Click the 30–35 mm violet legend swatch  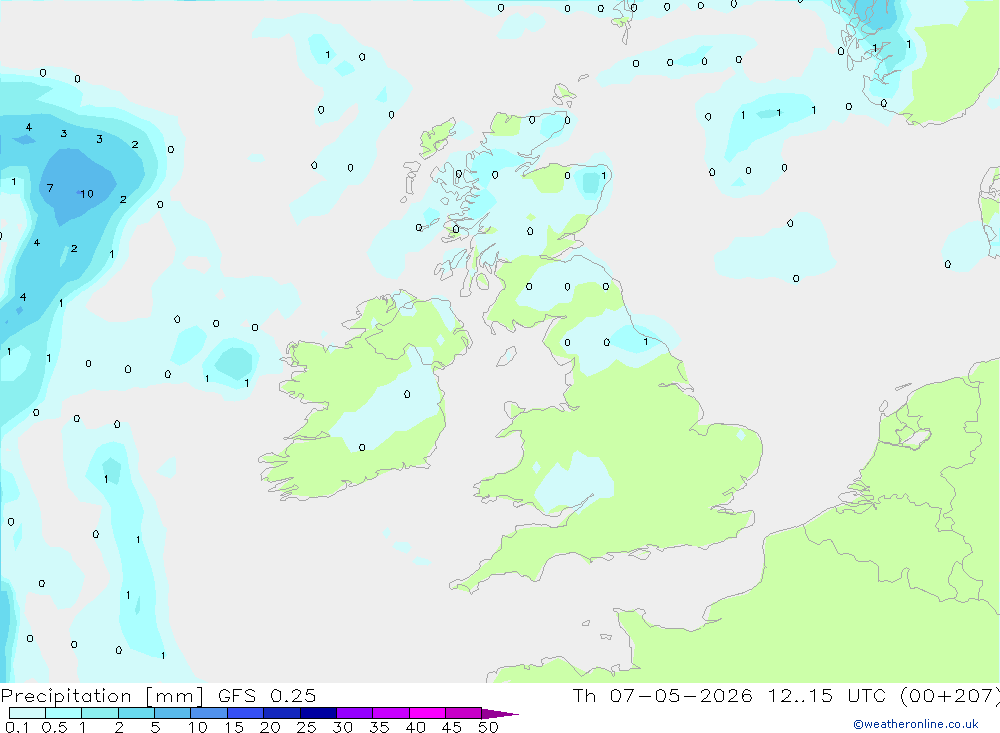355,713
